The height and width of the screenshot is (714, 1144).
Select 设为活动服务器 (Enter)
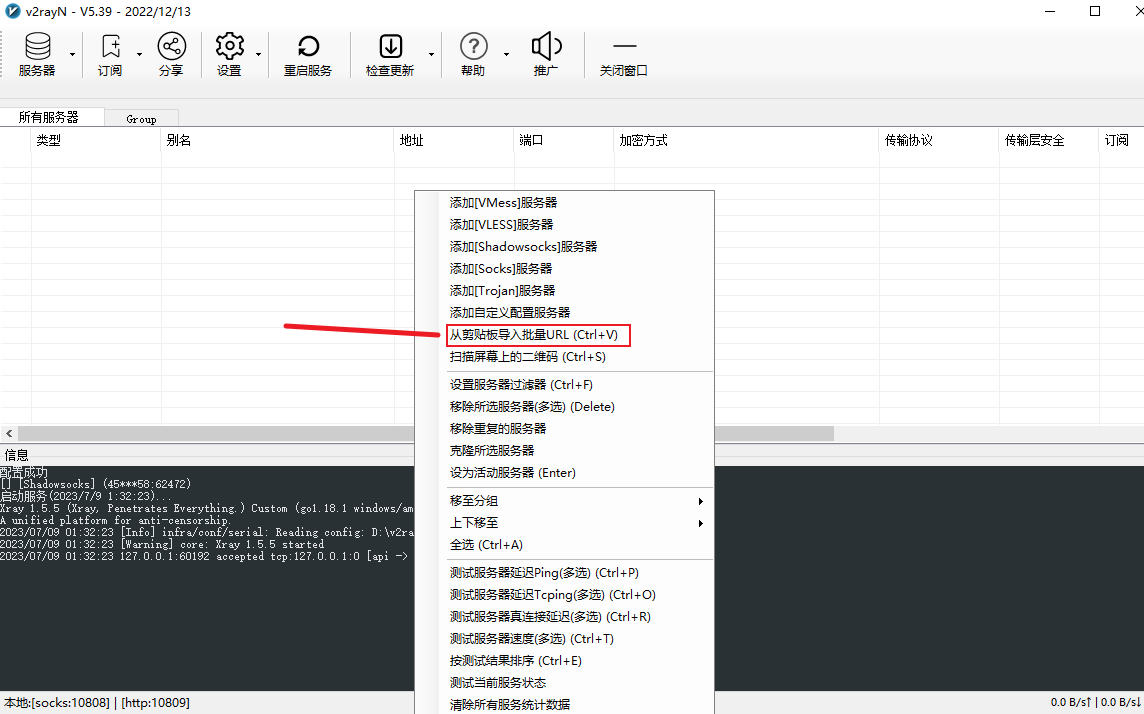click(564, 473)
